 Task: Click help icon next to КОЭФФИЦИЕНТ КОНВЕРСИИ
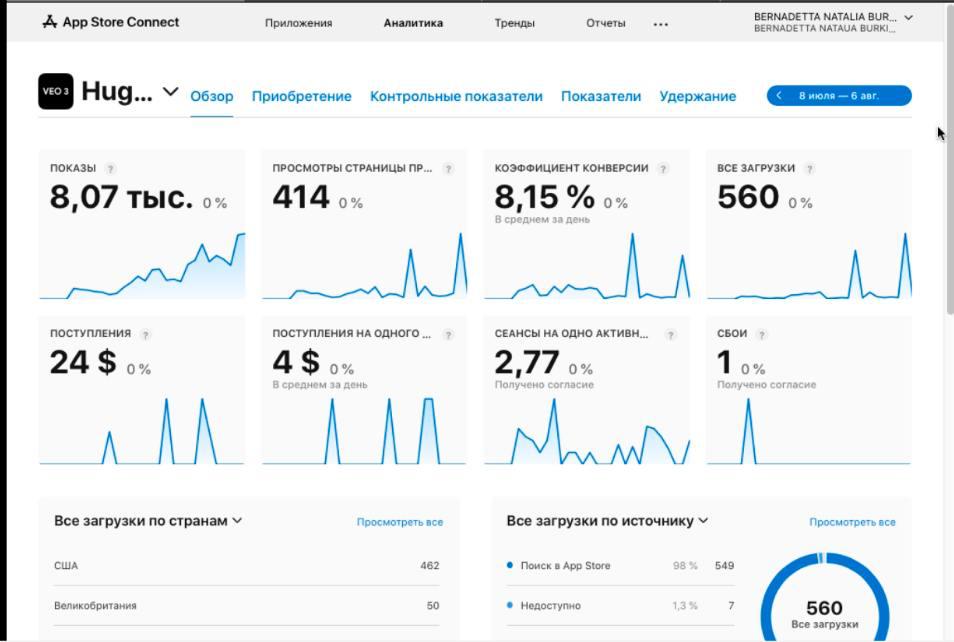(x=663, y=169)
